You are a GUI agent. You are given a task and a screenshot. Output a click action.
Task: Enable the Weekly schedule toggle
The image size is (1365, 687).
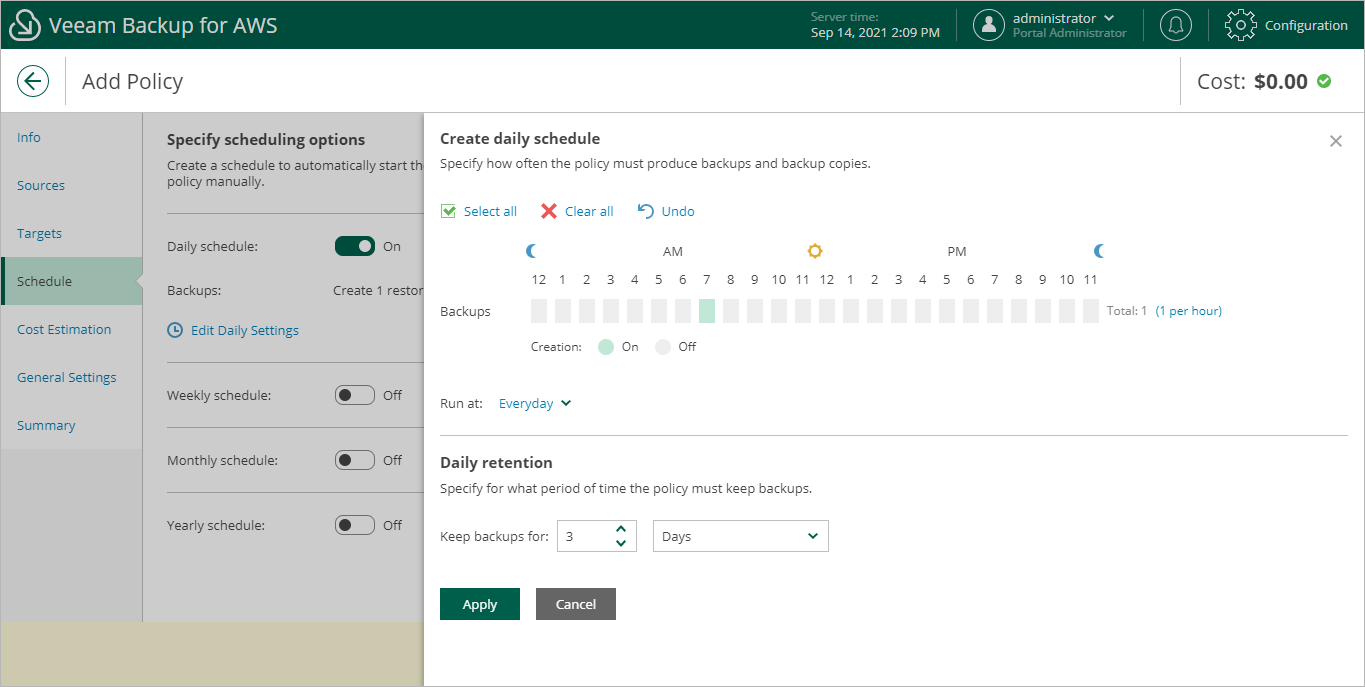click(x=355, y=395)
